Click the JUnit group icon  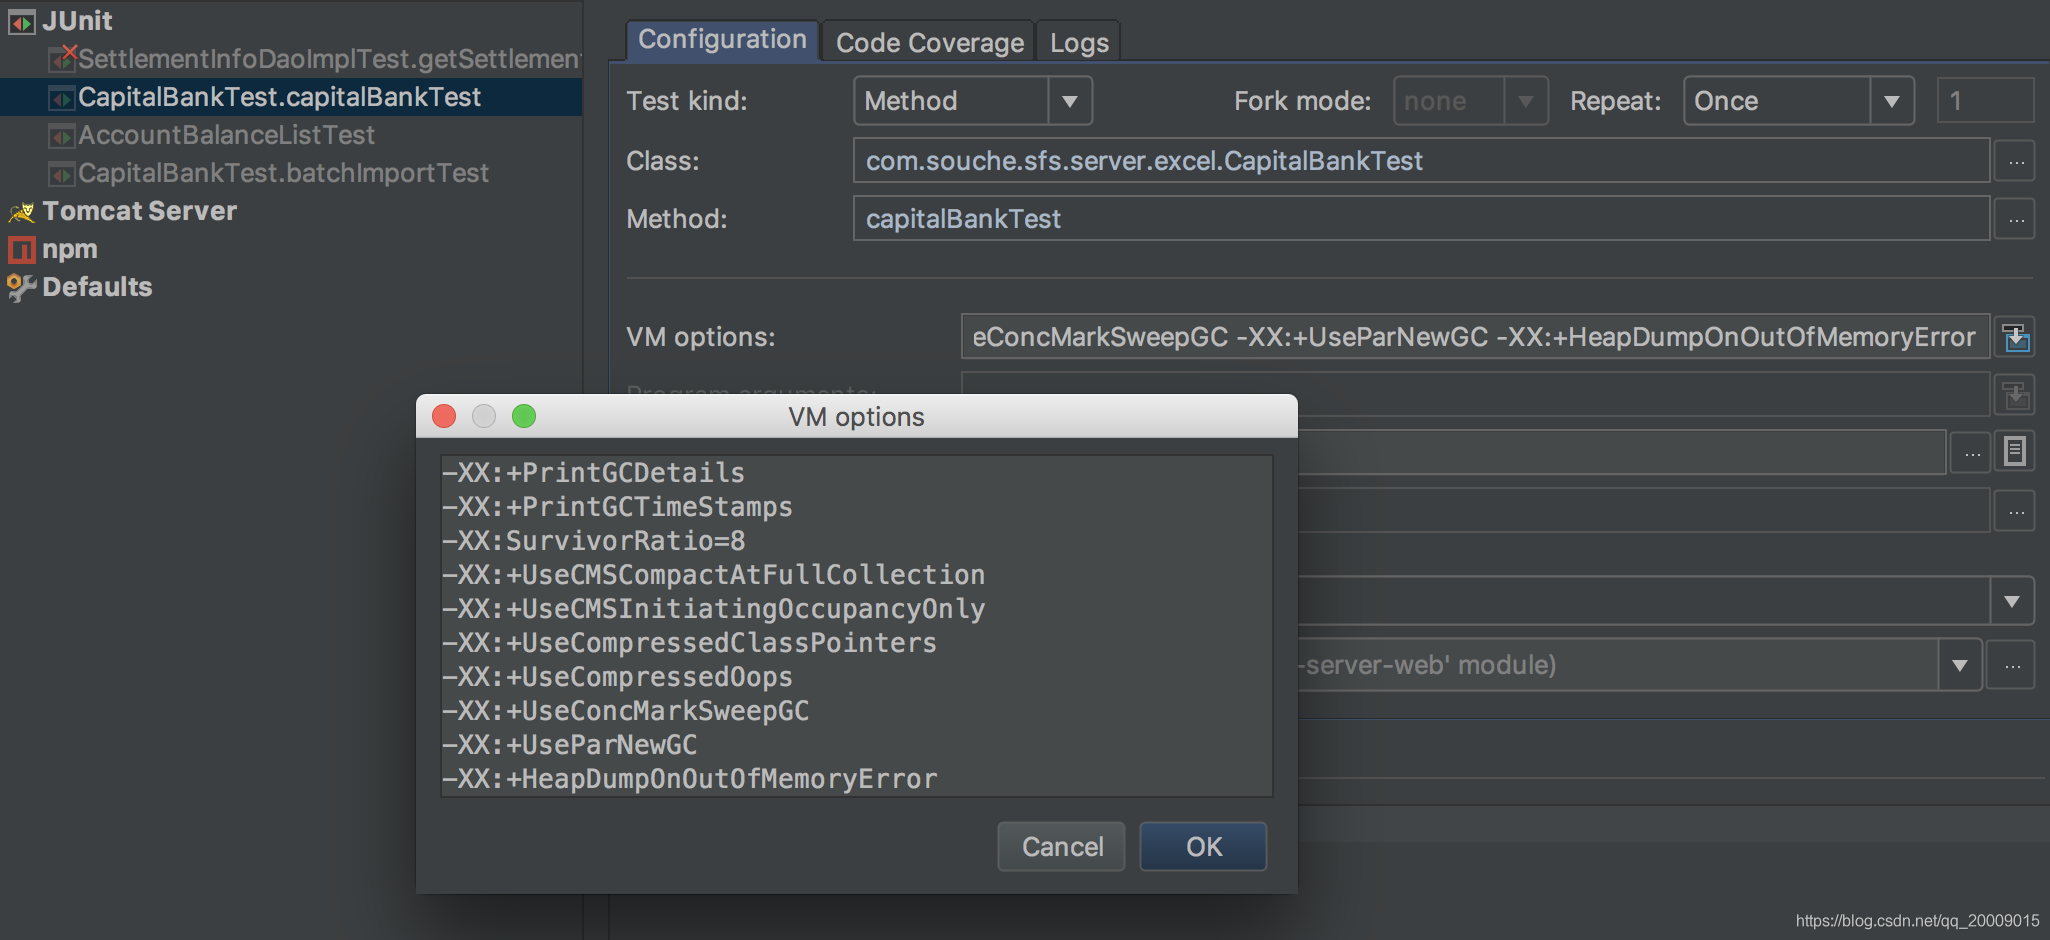[21, 21]
